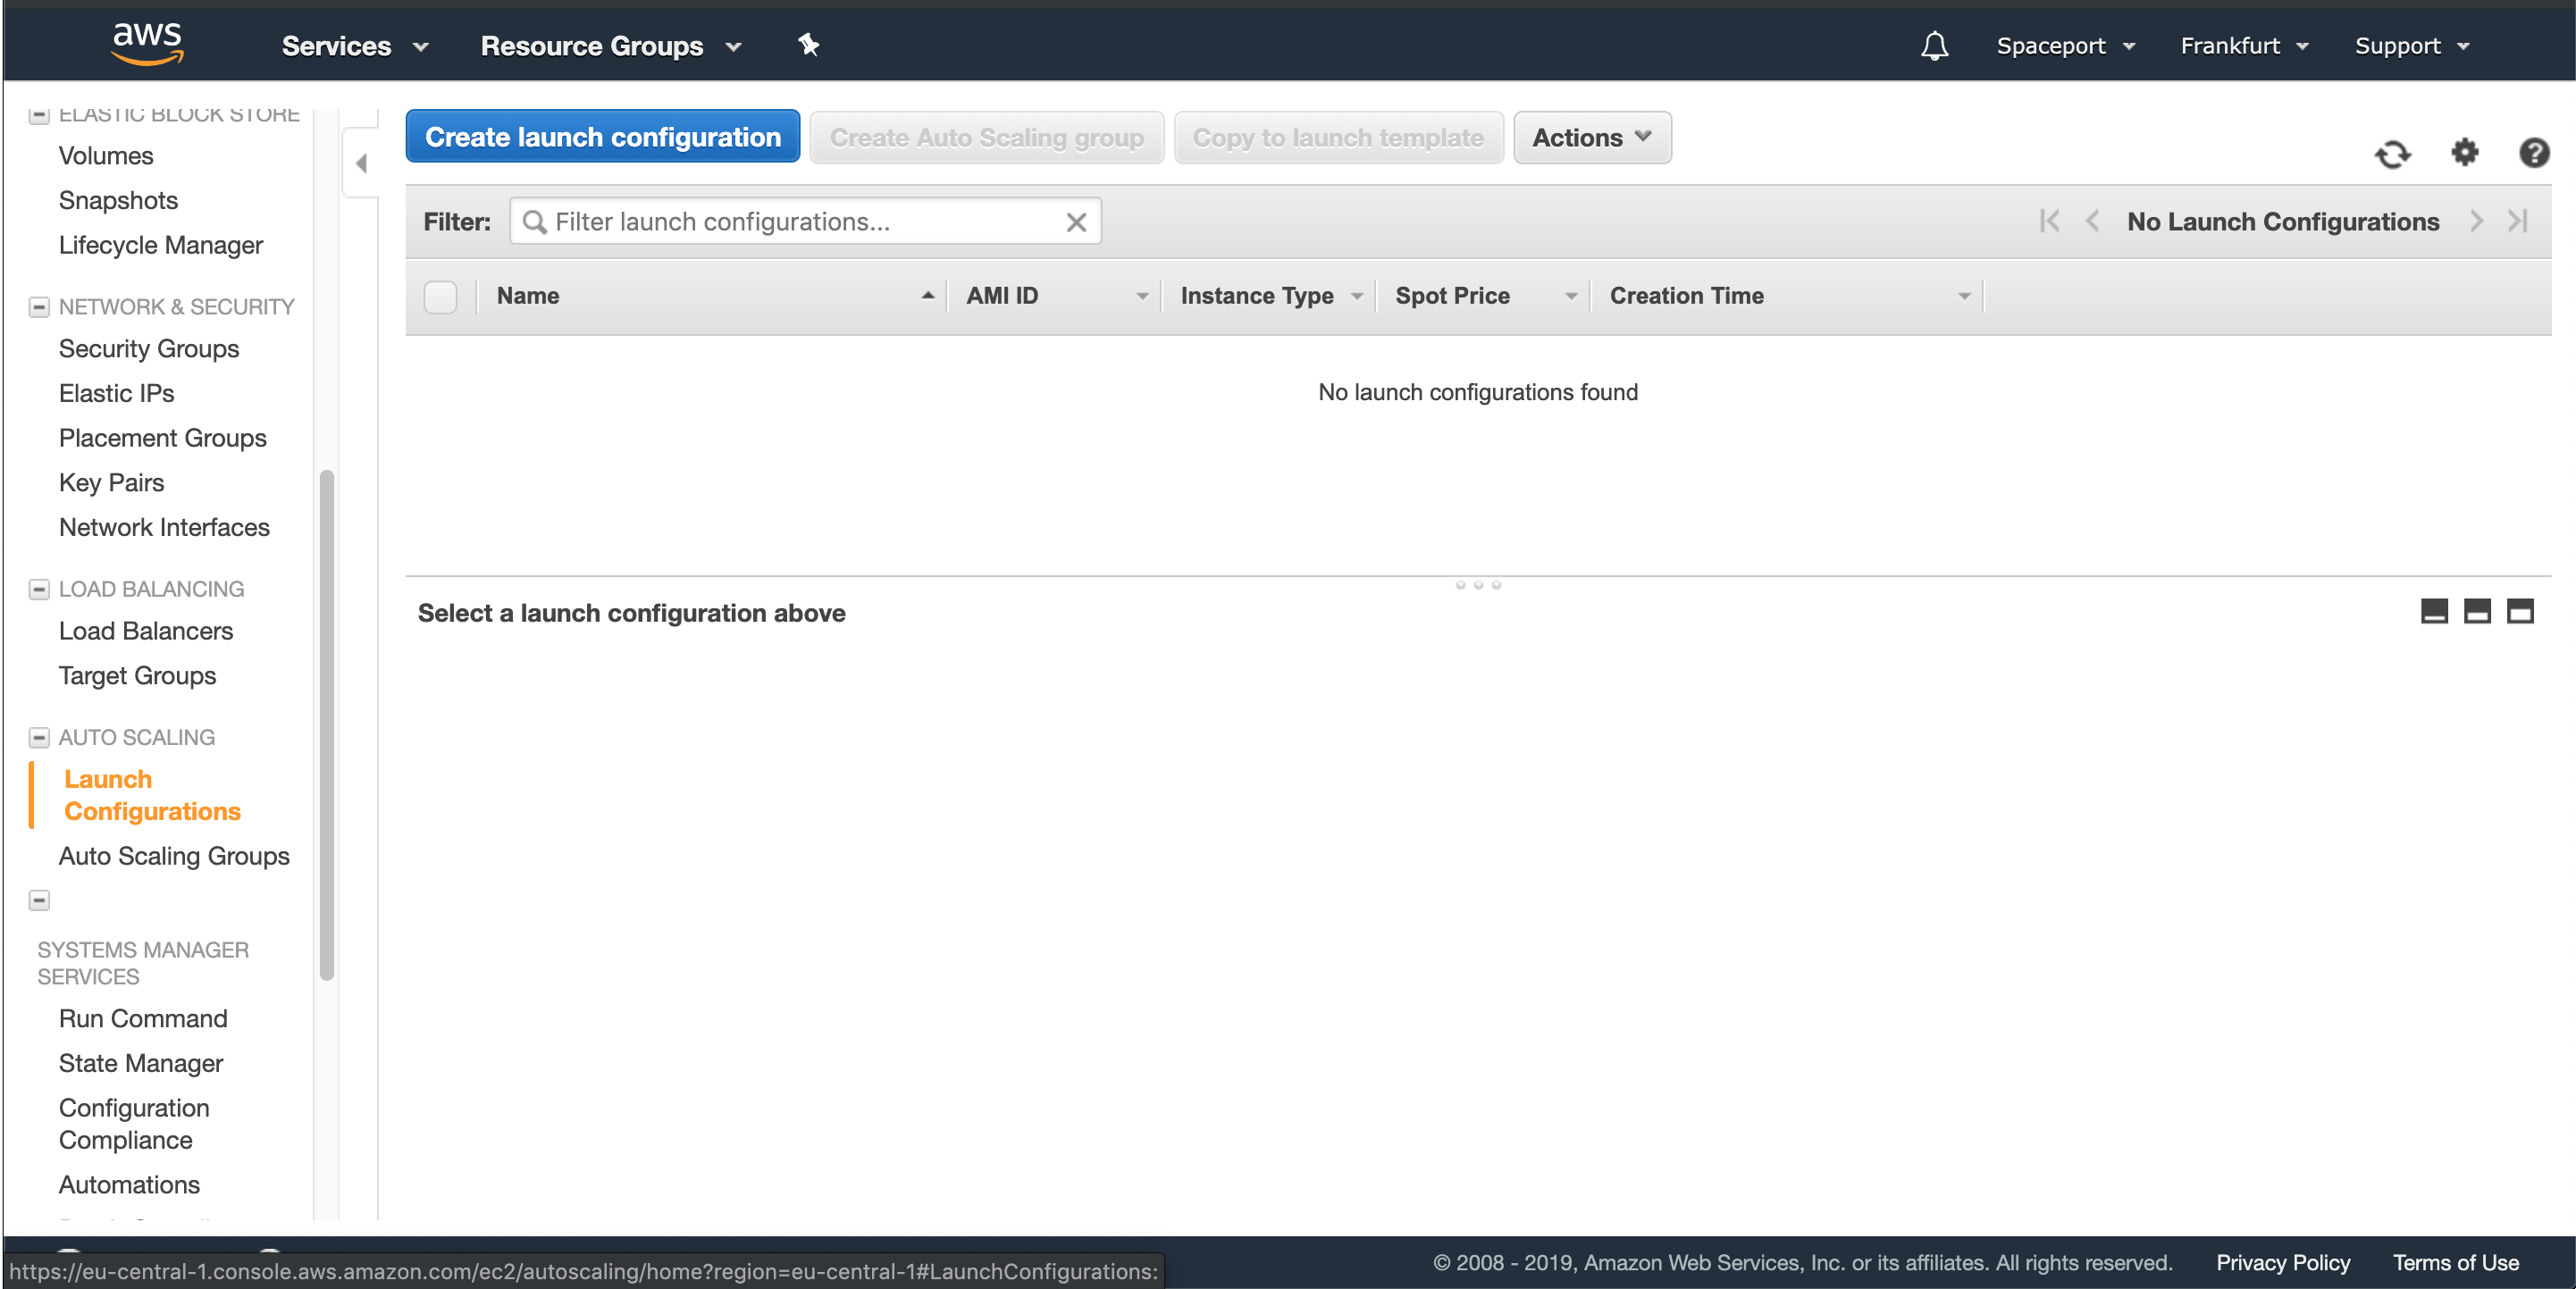Viewport: 2576px width, 1289px height.
Task: Open the Frankfurt region dropdown
Action: [x=2243, y=46]
